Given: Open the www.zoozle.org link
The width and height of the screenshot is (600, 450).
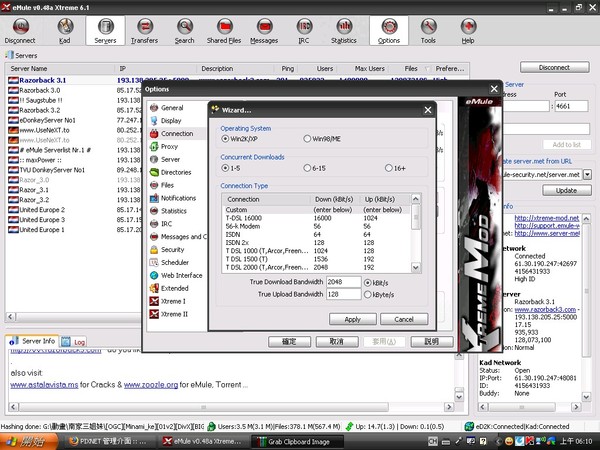Looking at the screenshot, I should click(x=151, y=385).
